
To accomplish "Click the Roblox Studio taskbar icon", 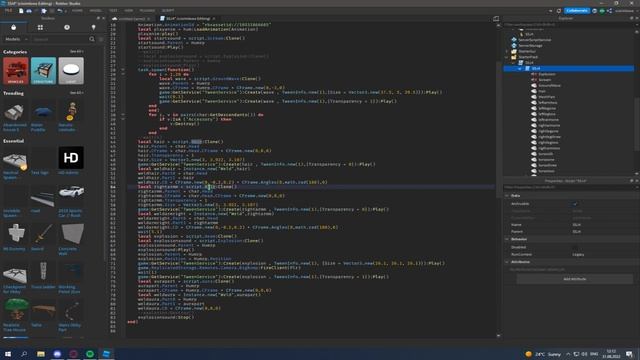I will (x=106, y=354).
